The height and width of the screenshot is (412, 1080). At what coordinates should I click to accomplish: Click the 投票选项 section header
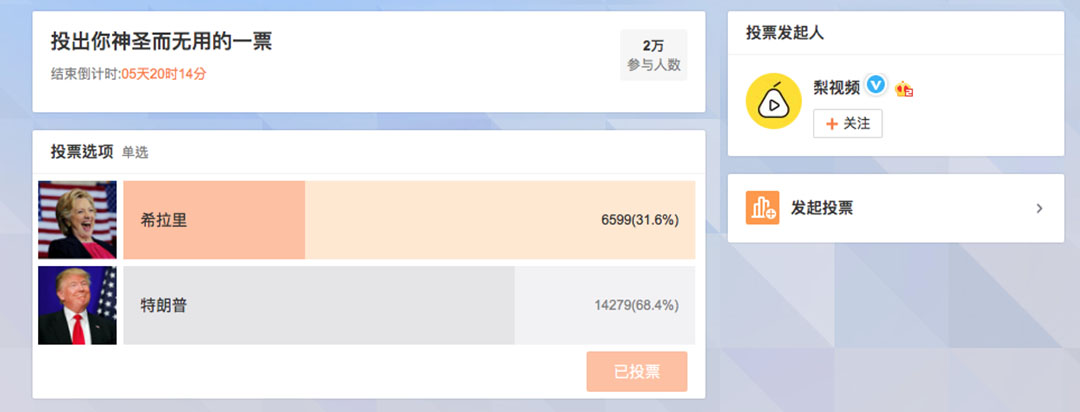point(82,152)
